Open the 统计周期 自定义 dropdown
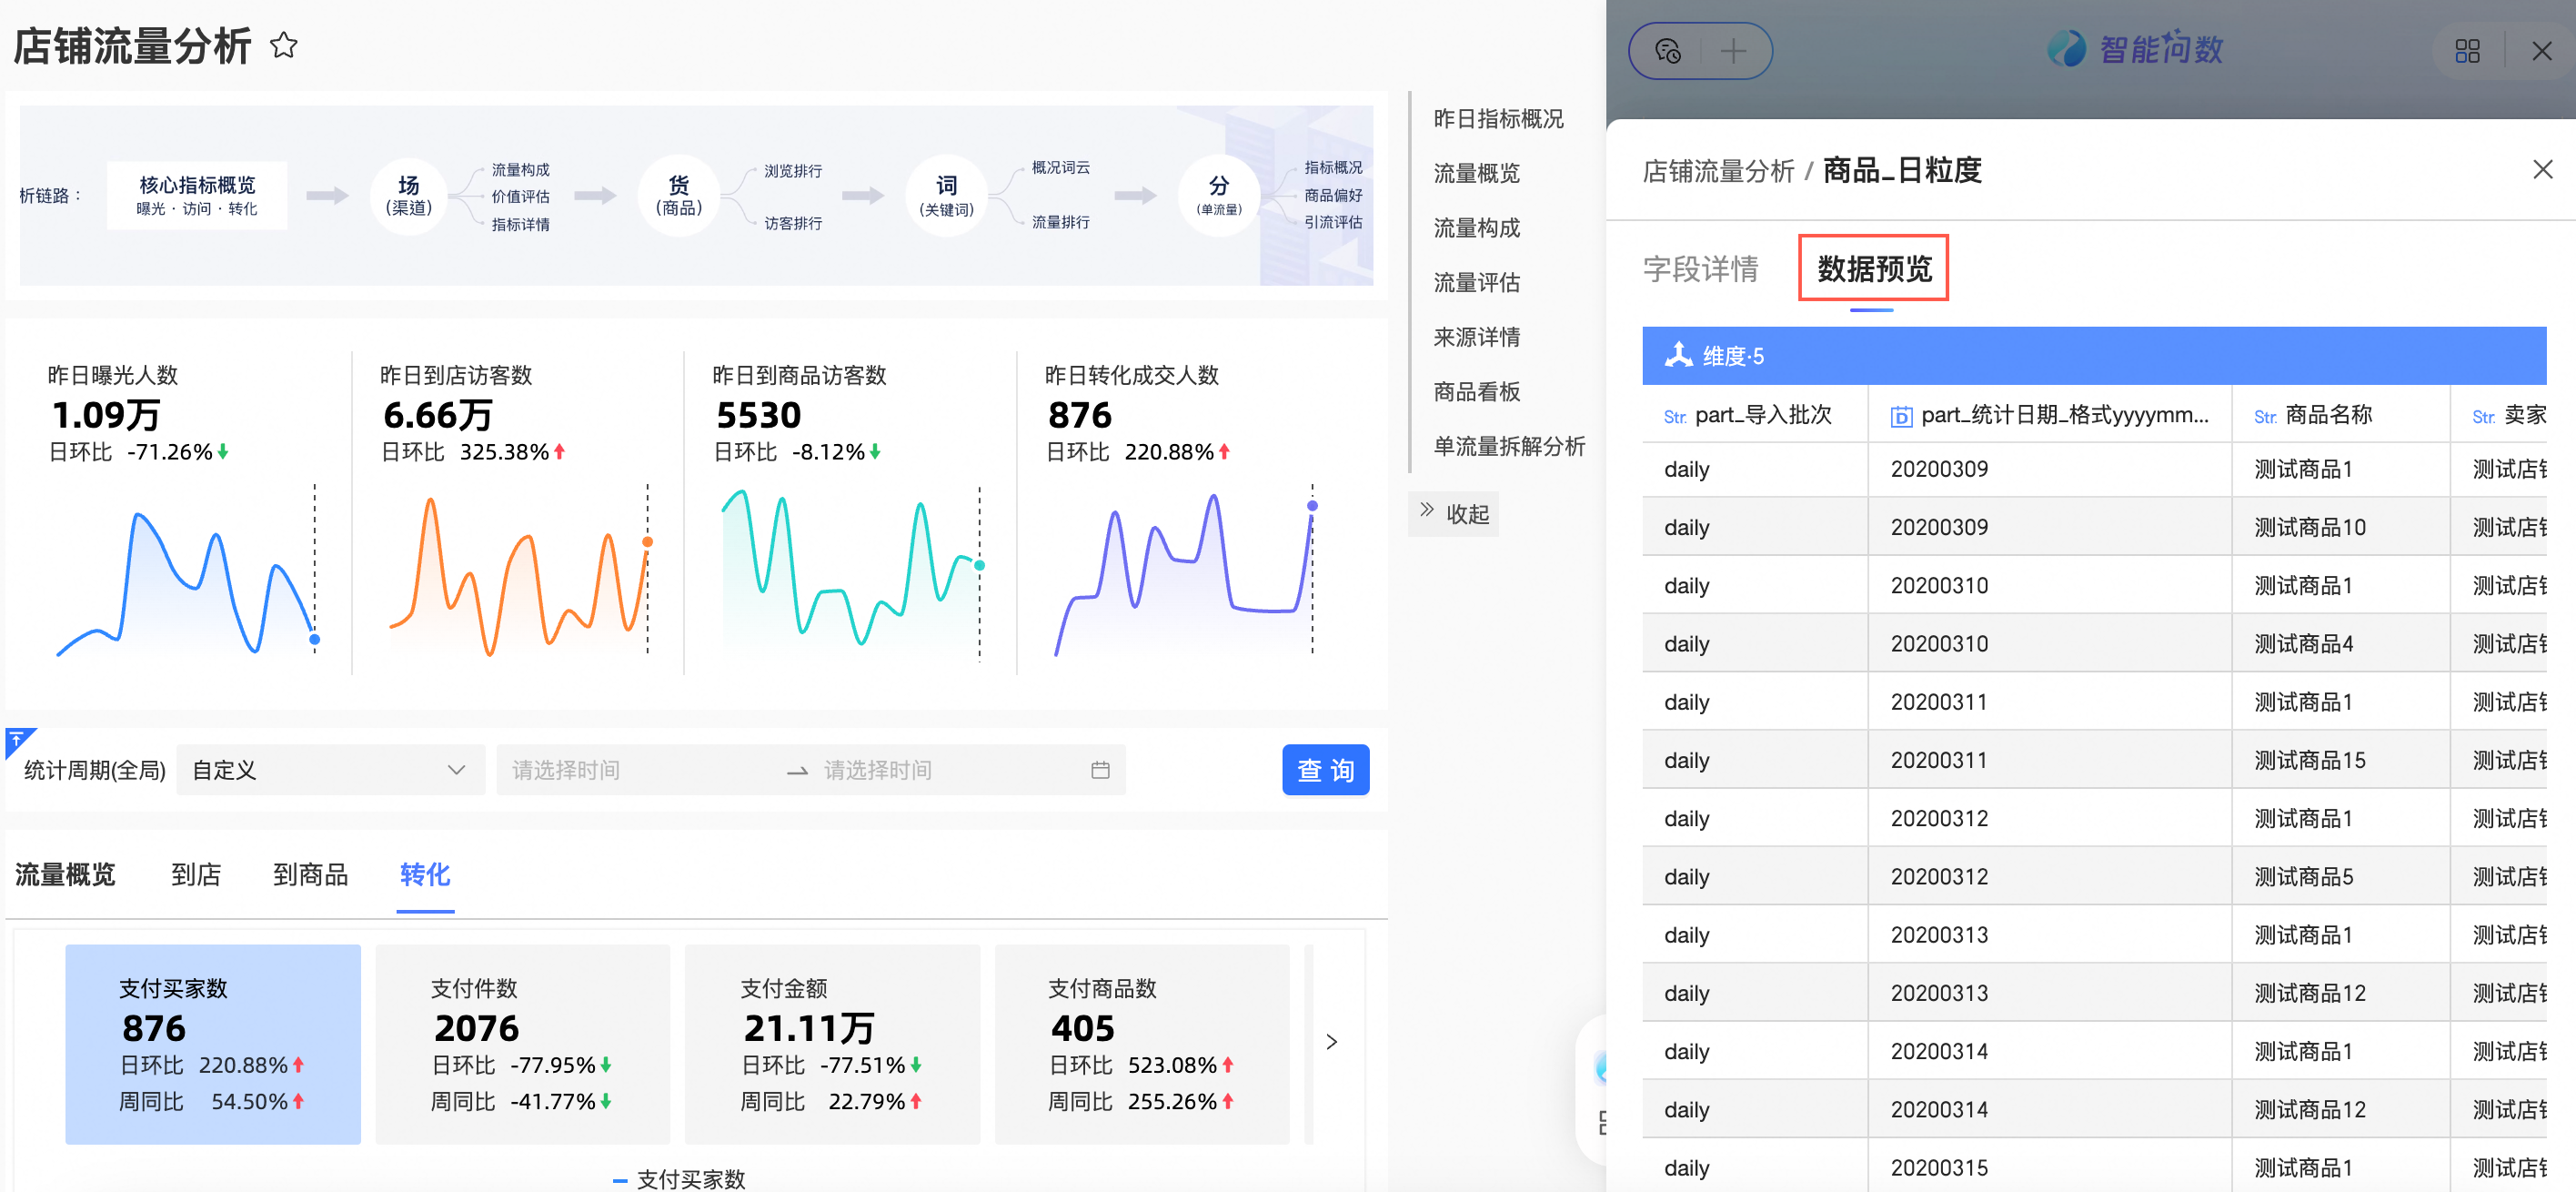The width and height of the screenshot is (2576, 1192). coord(330,770)
